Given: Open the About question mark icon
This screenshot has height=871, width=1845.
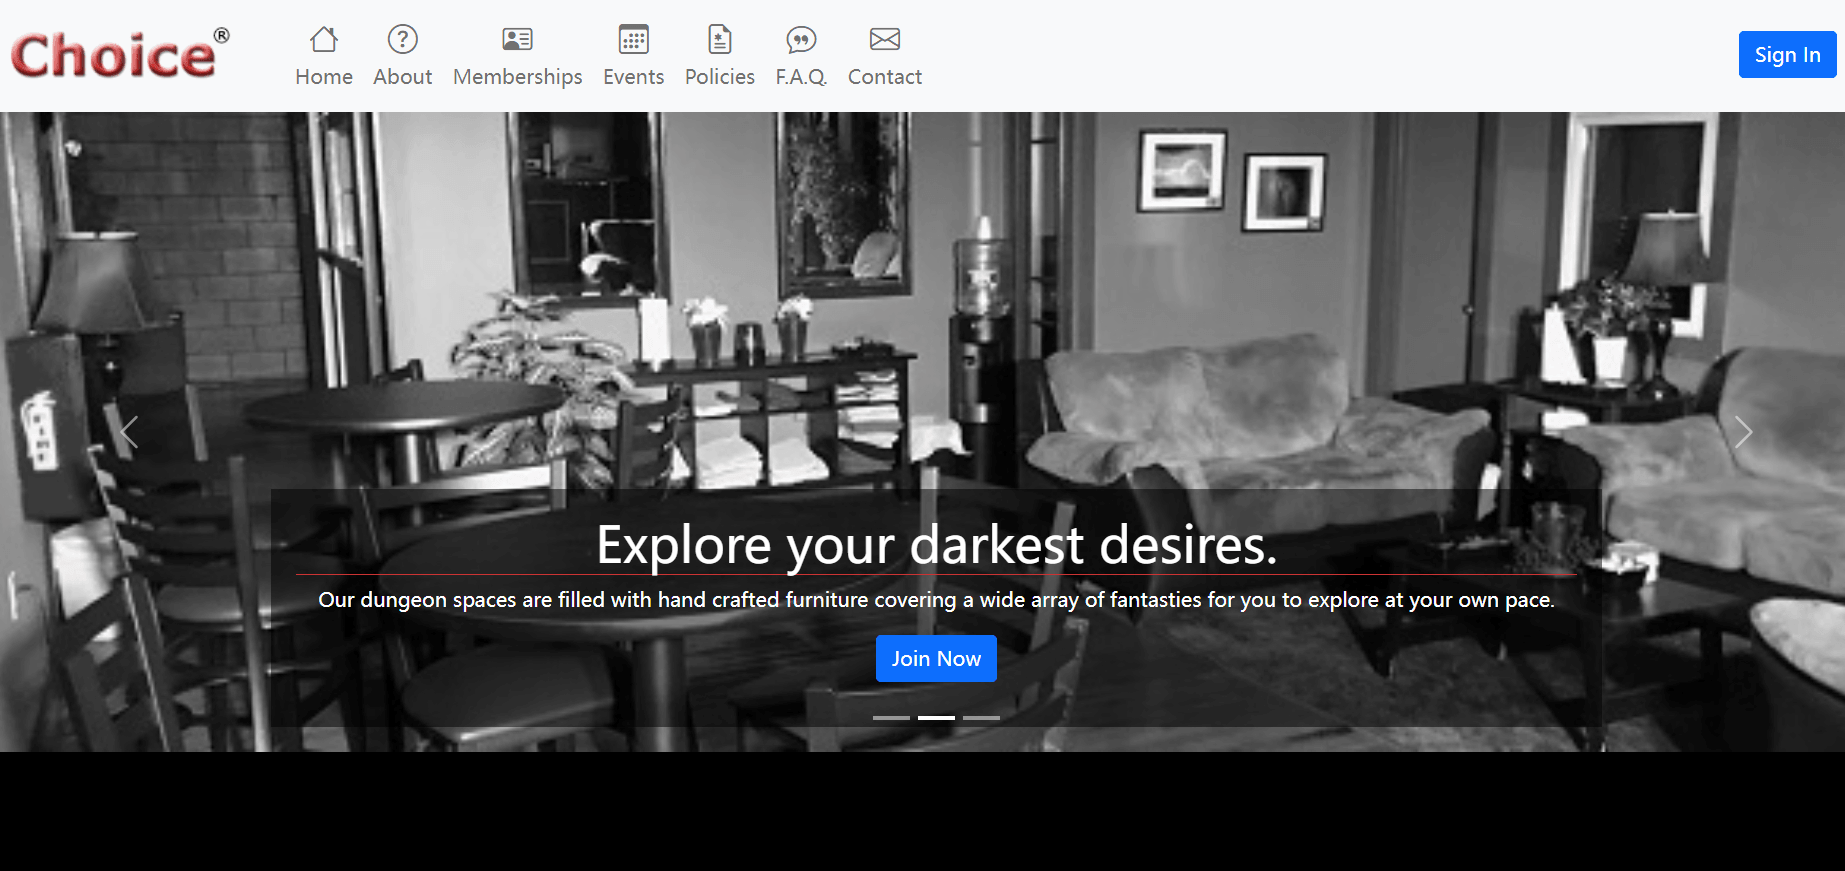Looking at the screenshot, I should tap(402, 39).
